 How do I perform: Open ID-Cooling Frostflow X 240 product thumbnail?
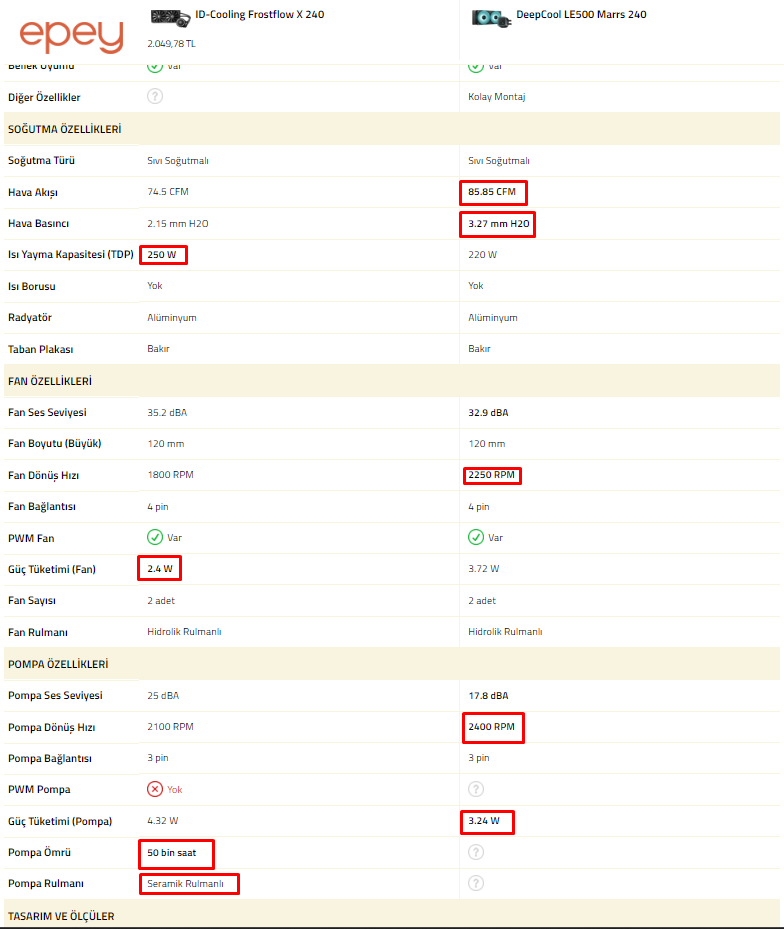click(x=169, y=18)
